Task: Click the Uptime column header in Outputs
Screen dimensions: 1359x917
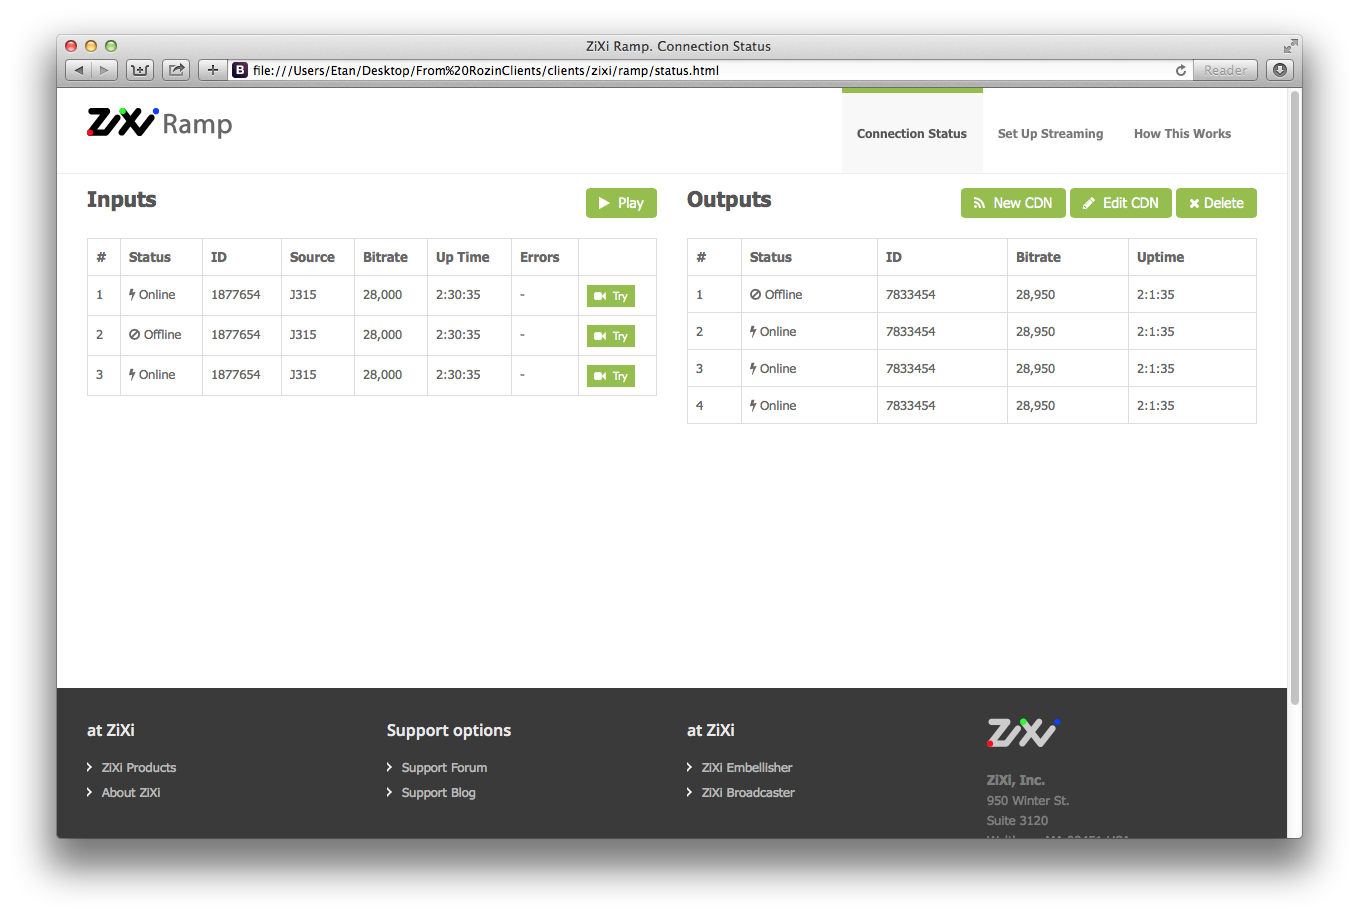Action: [1160, 257]
